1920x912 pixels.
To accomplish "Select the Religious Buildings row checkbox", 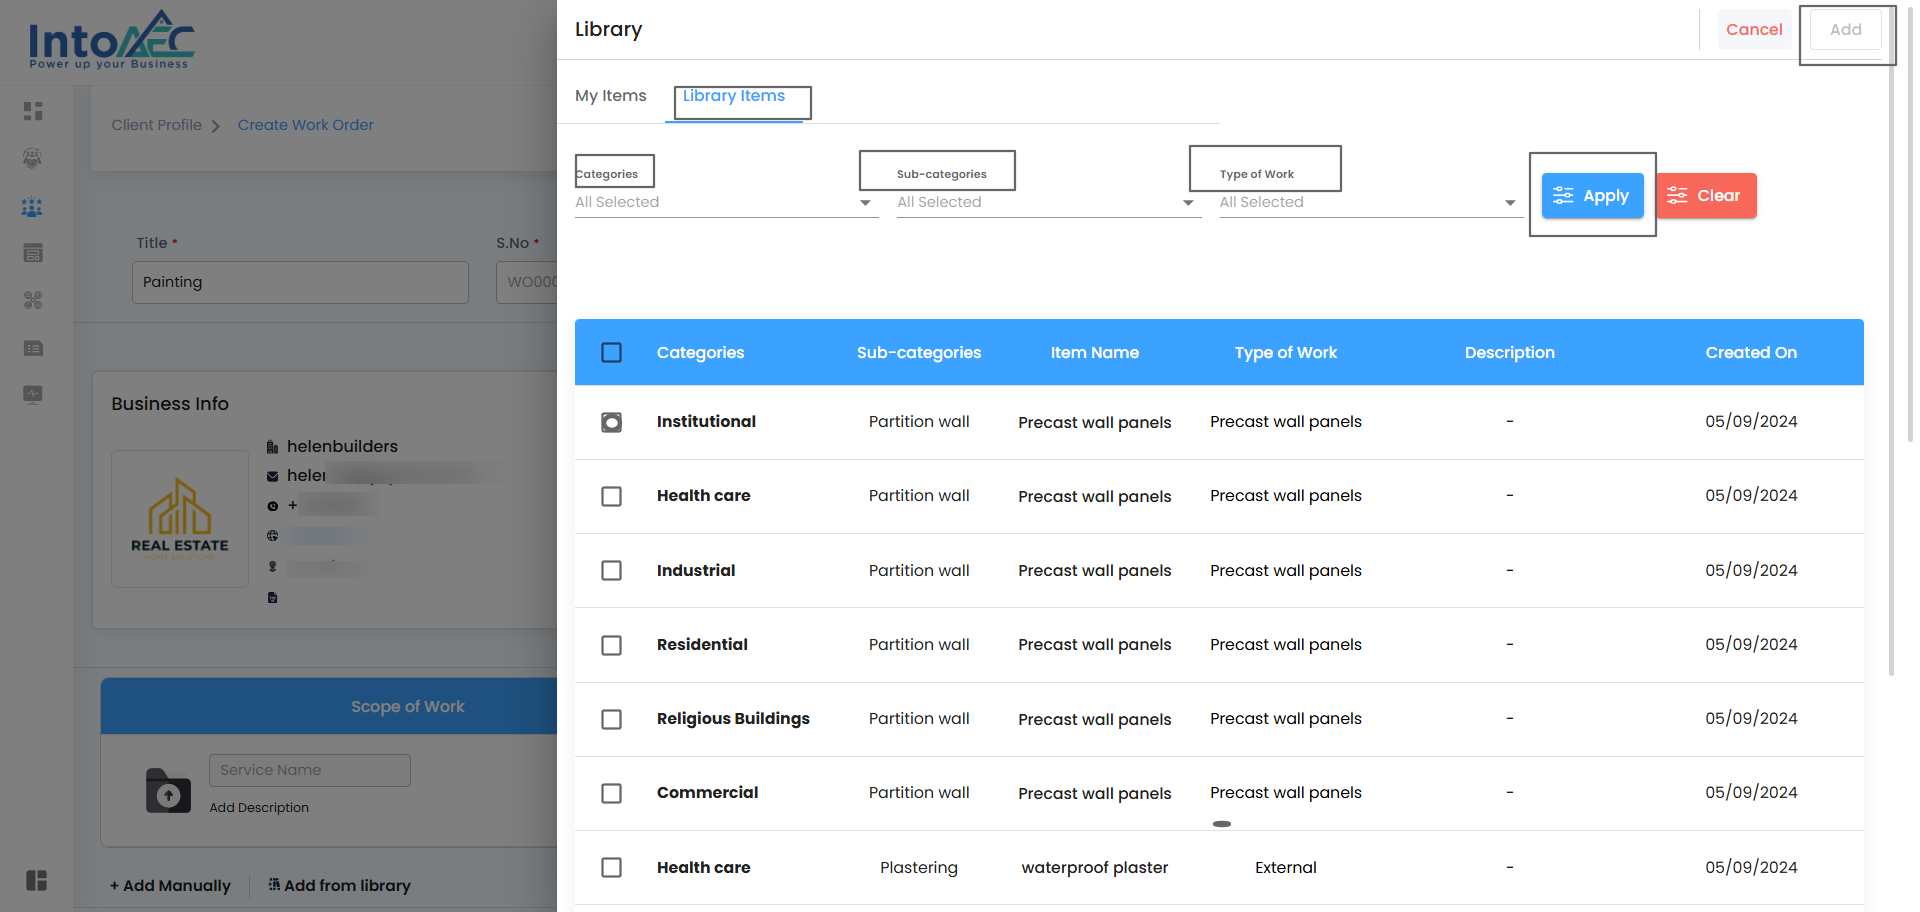I will (611, 719).
